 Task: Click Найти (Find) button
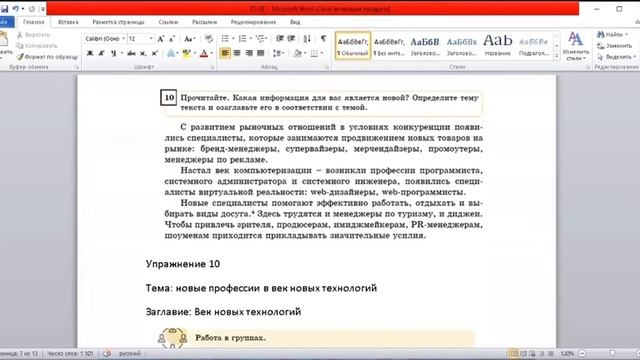[612, 35]
